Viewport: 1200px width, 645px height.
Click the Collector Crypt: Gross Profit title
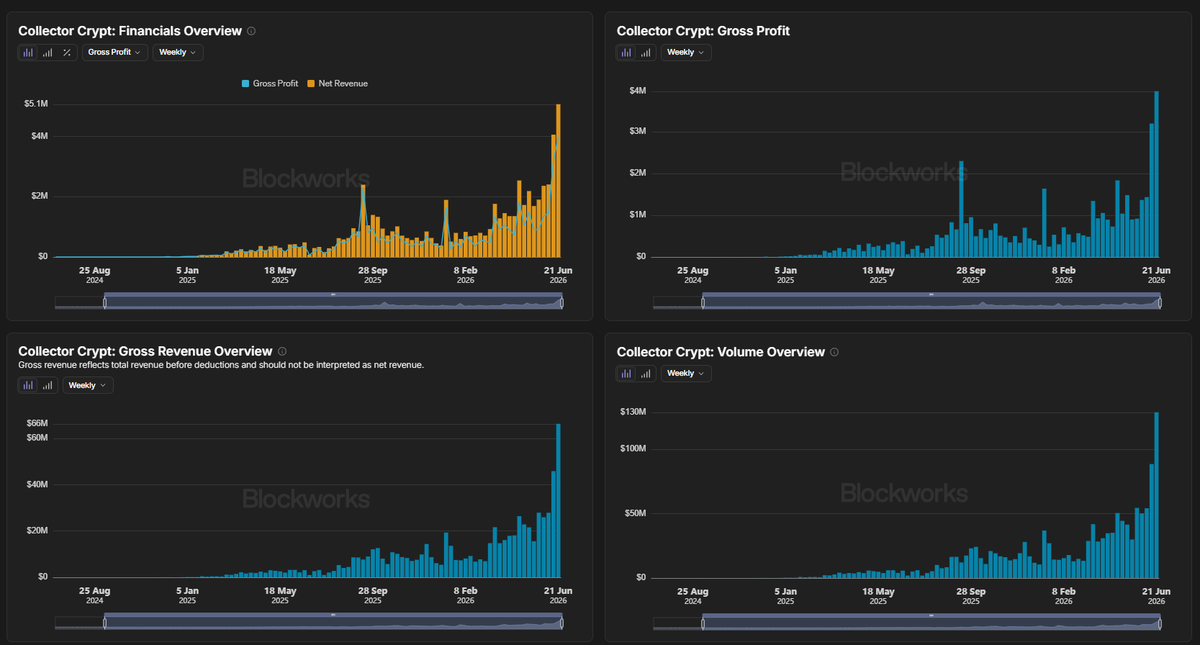tap(703, 31)
